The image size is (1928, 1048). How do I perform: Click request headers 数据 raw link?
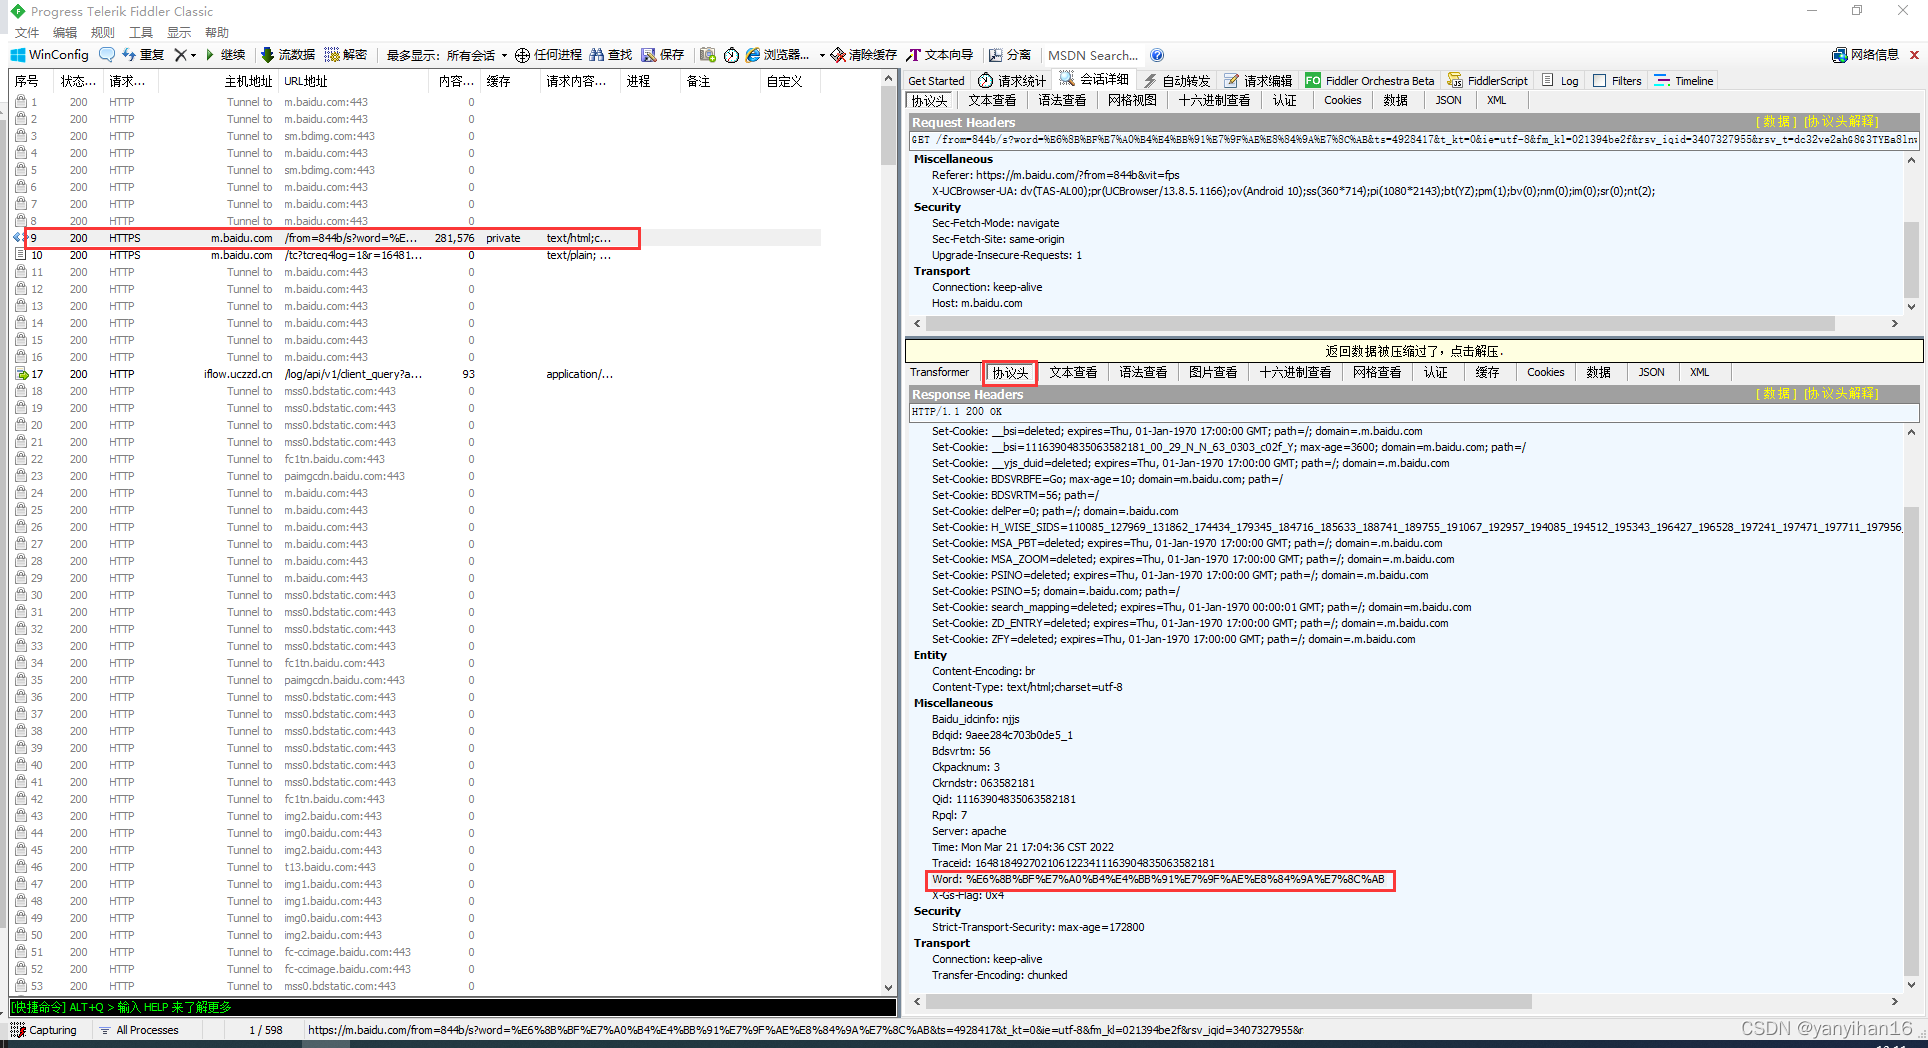coord(1777,122)
